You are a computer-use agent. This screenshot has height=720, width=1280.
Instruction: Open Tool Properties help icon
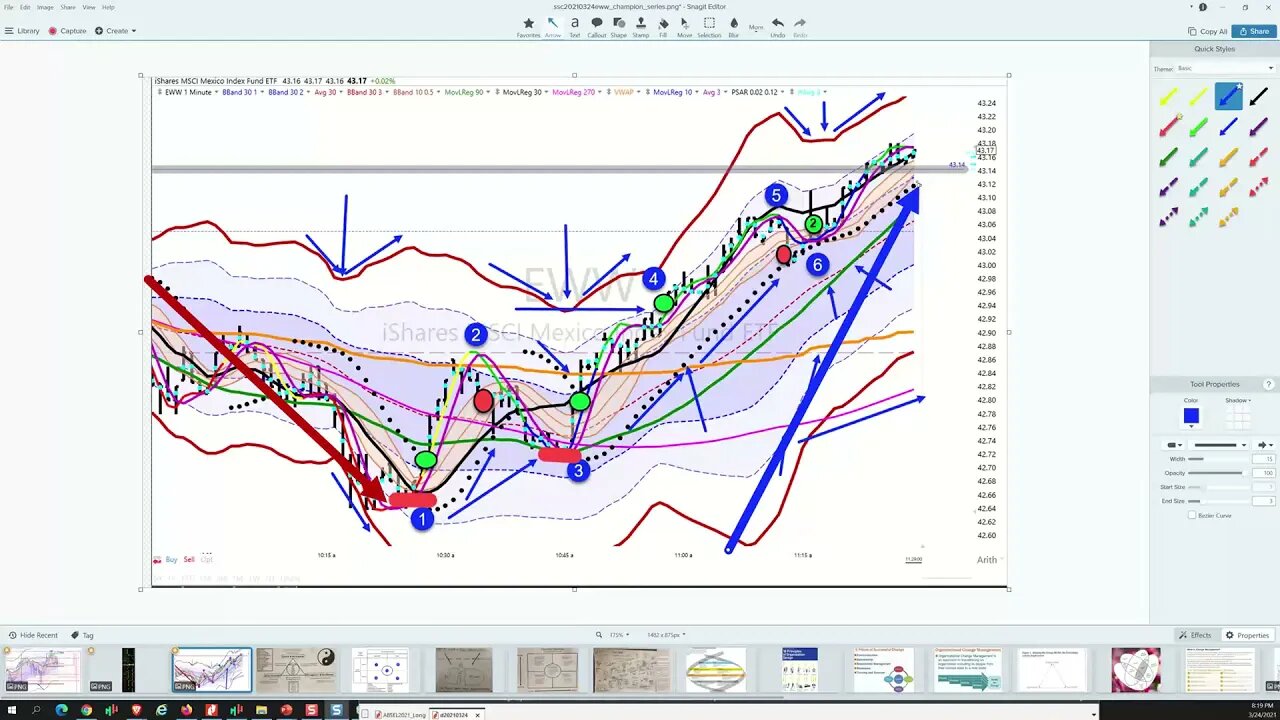[x=1269, y=384]
